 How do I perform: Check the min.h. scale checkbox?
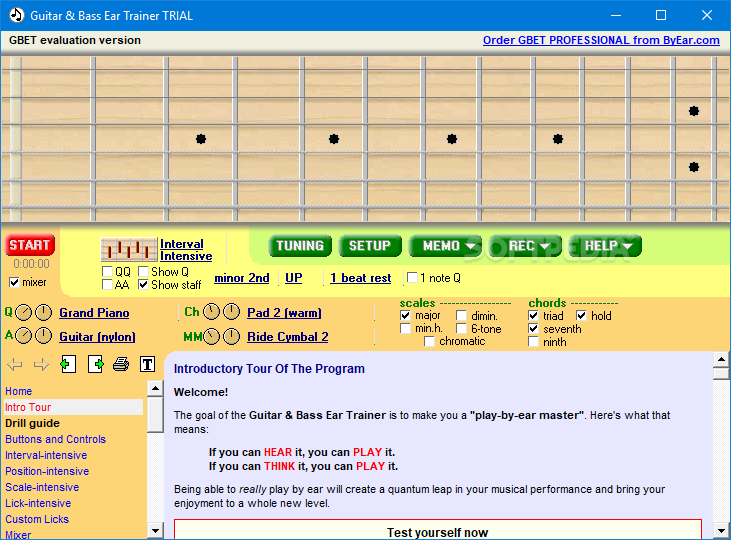click(405, 328)
